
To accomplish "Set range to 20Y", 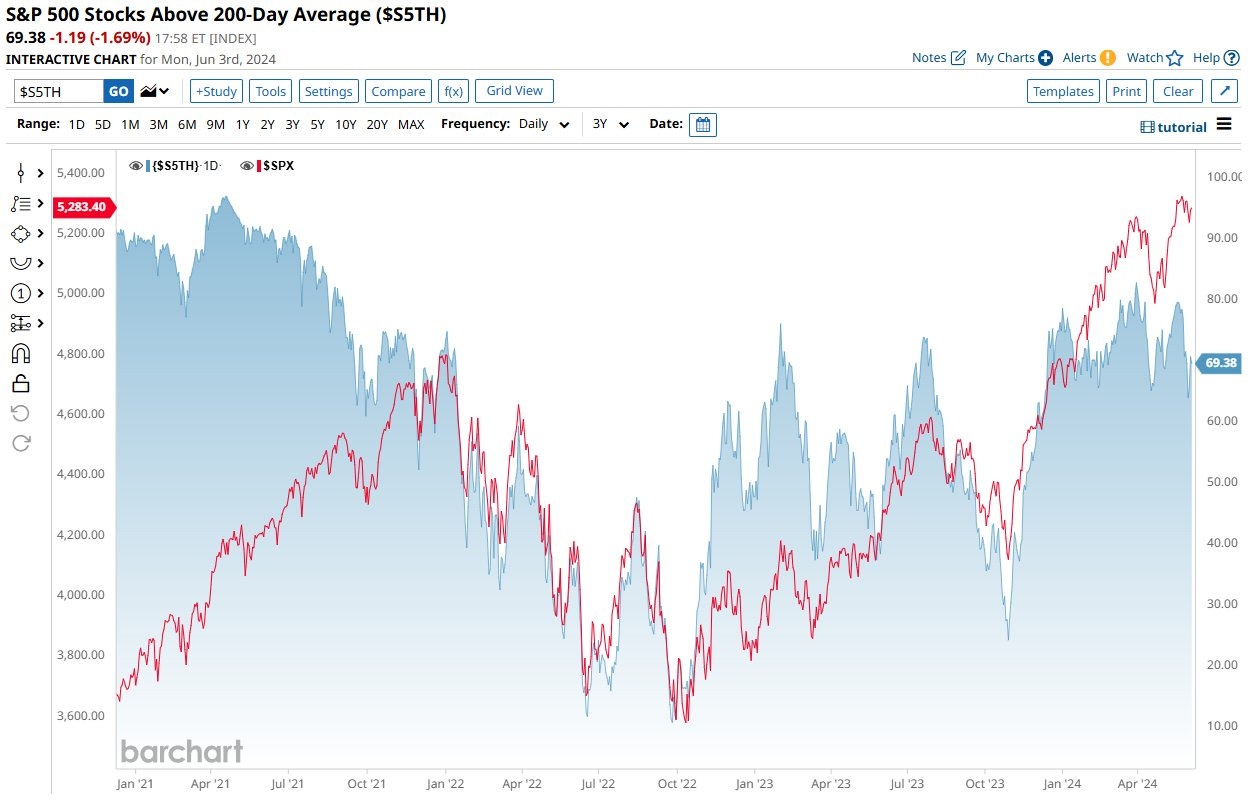I will [377, 125].
